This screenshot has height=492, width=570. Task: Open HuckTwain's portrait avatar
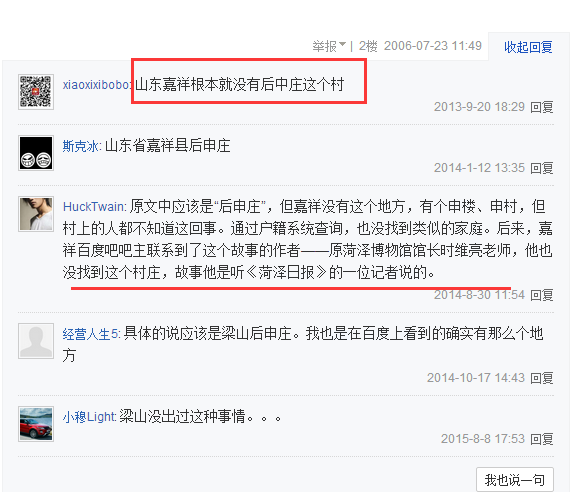[36, 214]
